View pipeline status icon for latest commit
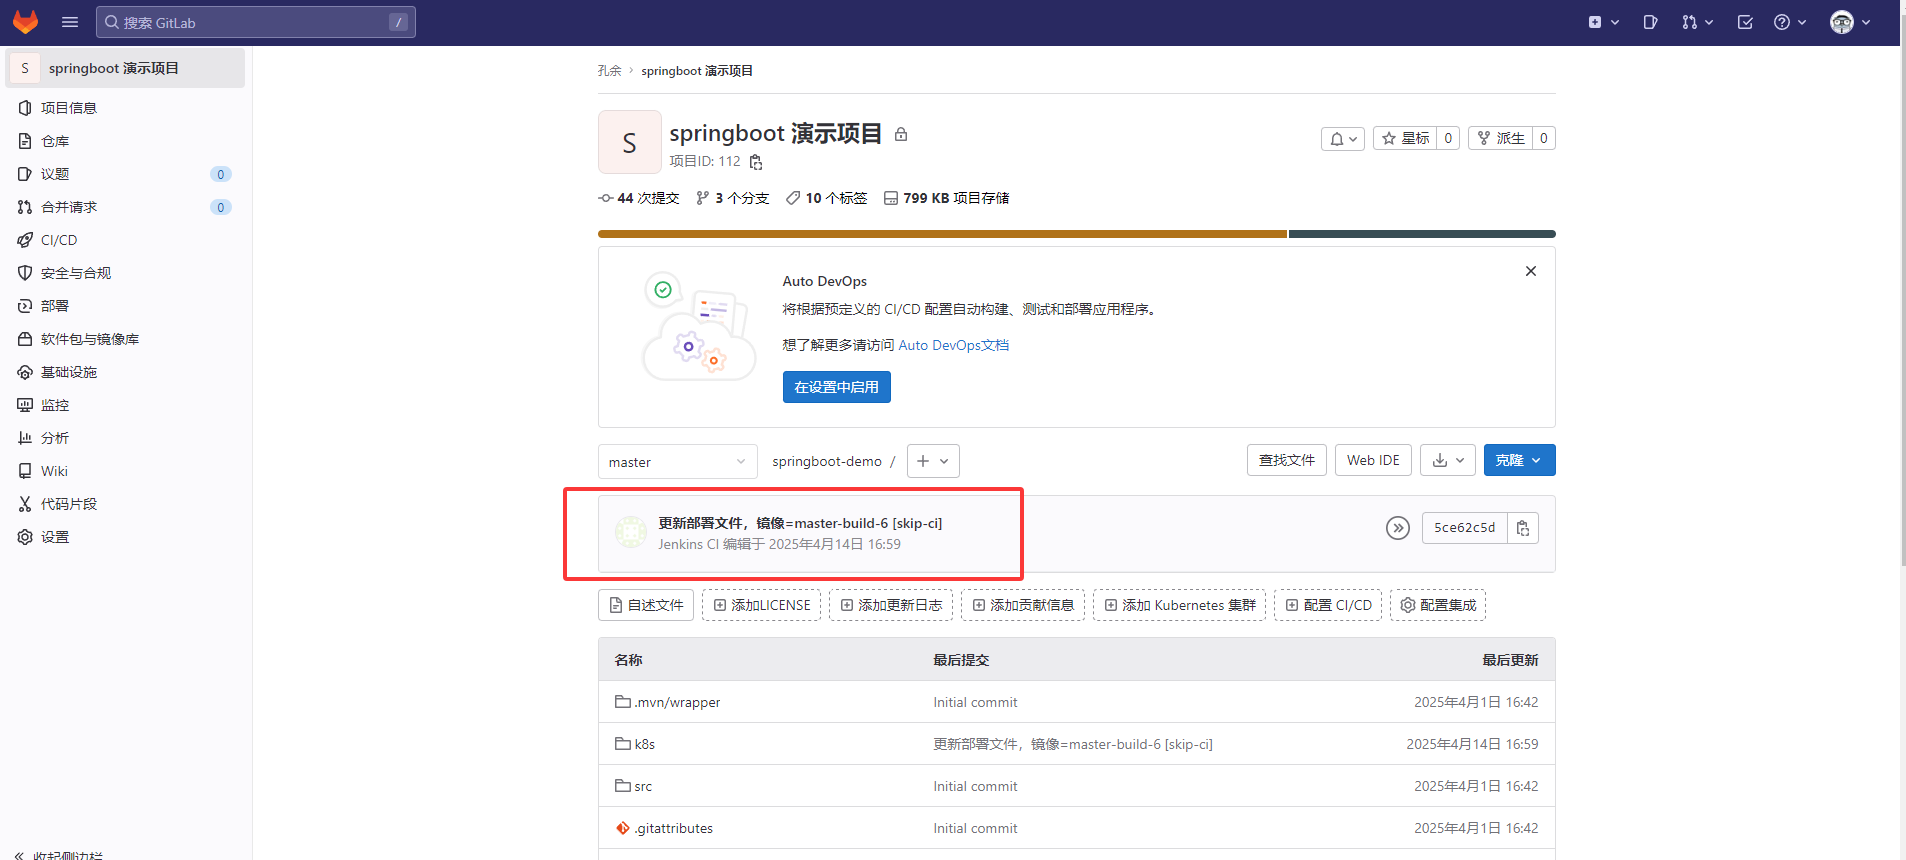Screen dimensions: 1906x860 tap(1397, 528)
